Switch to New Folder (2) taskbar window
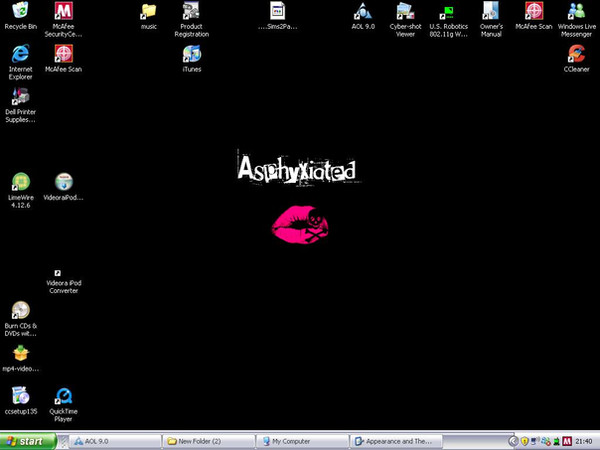Image resolution: width=600 pixels, height=450 pixels. [x=209, y=441]
